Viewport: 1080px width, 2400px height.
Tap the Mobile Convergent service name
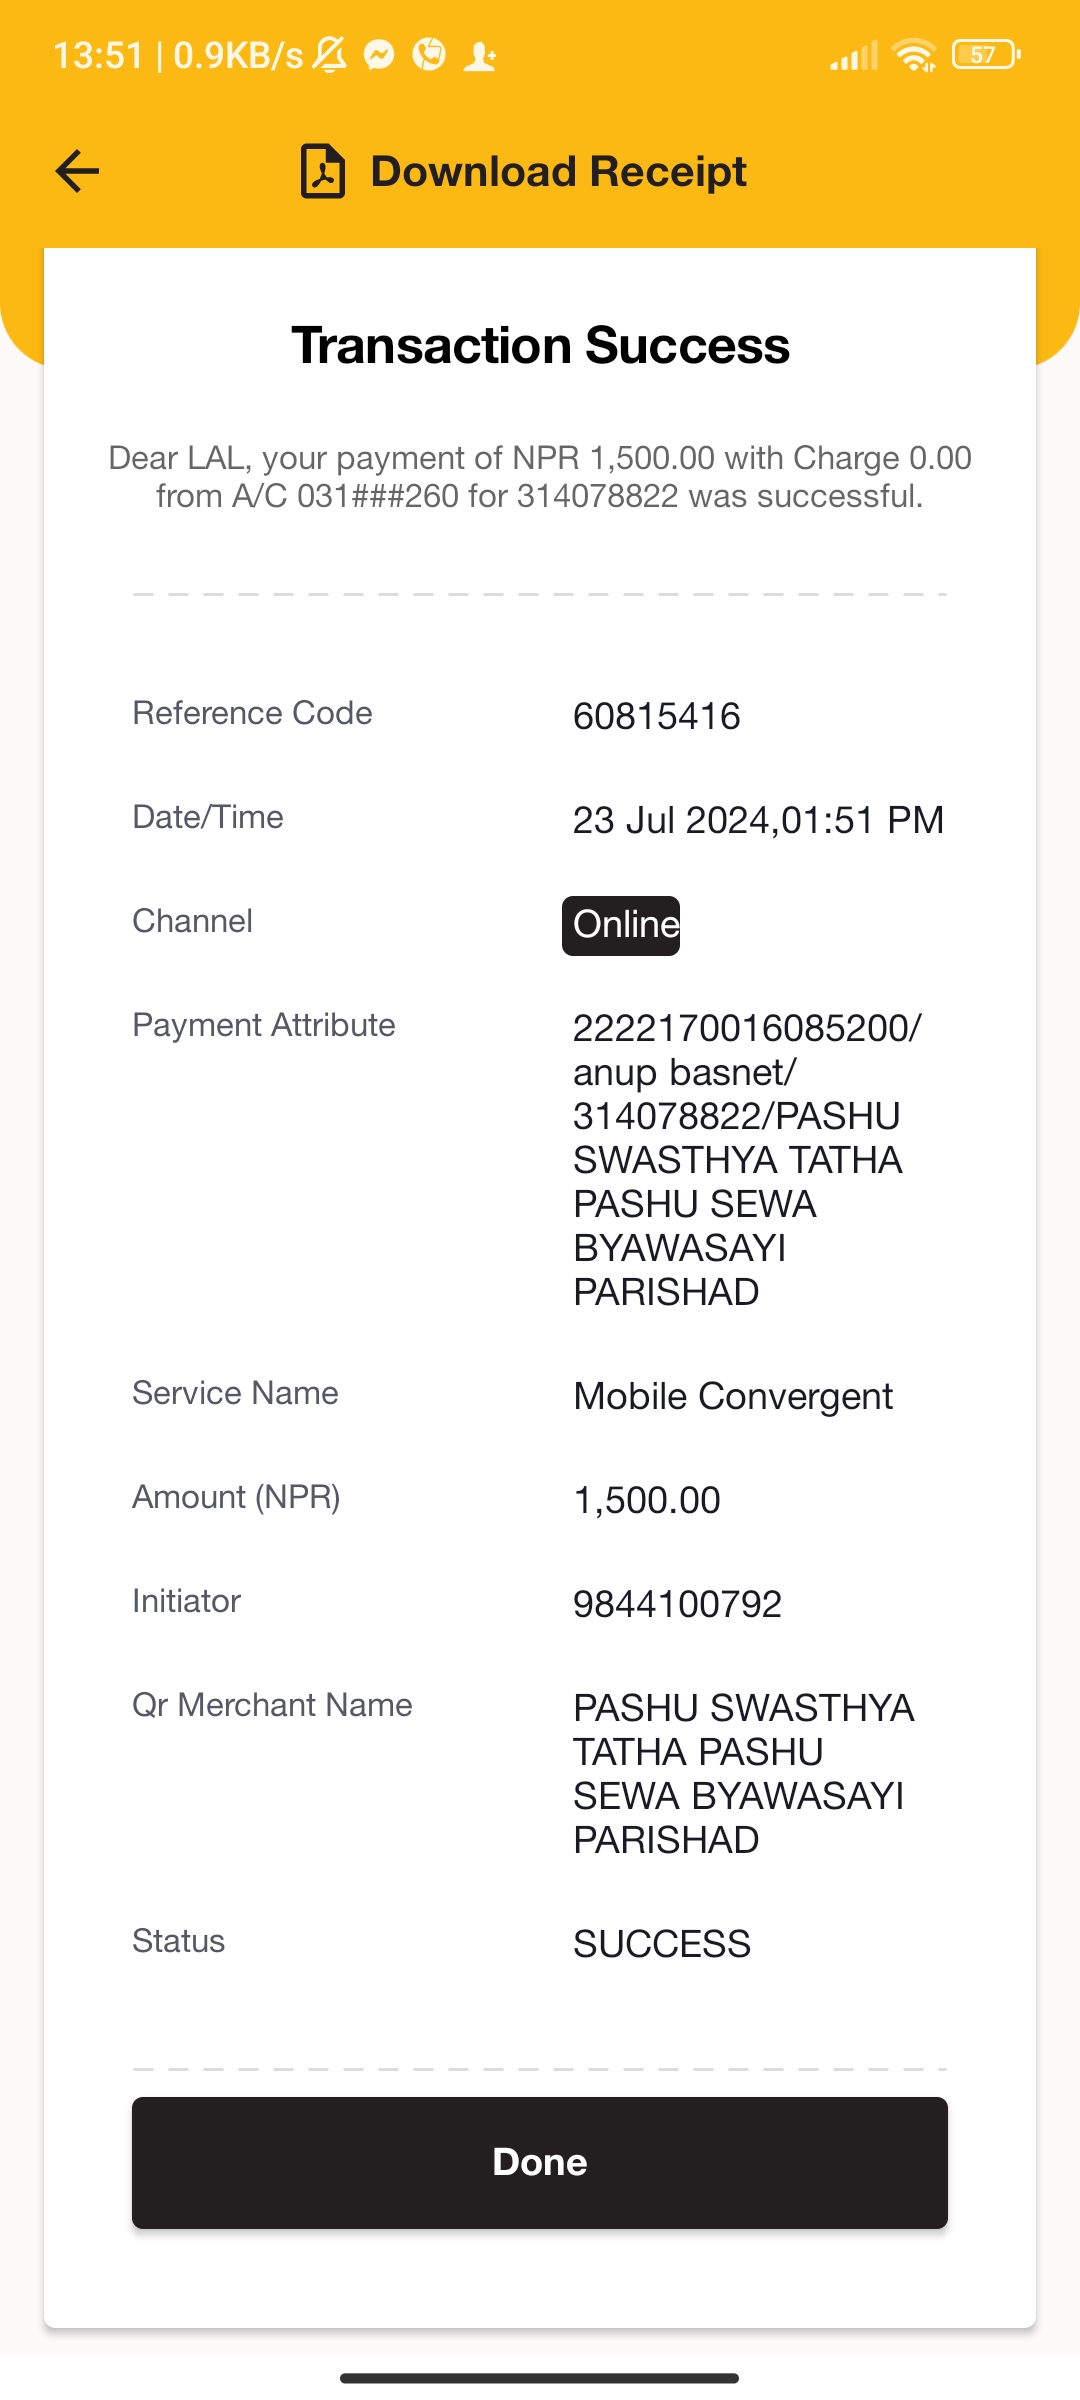[733, 1396]
